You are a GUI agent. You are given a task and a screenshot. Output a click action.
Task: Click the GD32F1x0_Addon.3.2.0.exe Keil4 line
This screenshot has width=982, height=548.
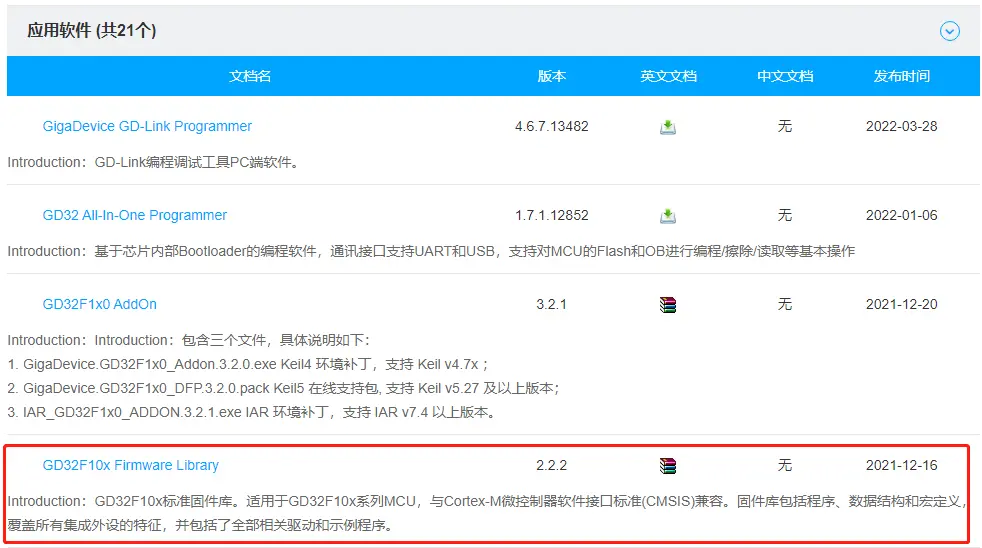tap(248, 364)
